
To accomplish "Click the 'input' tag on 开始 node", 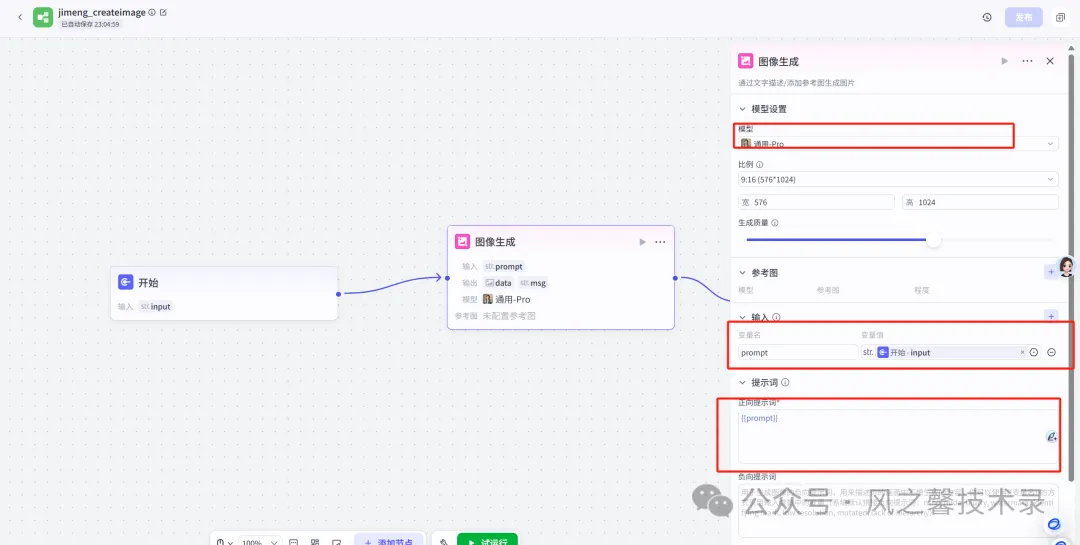I will (x=155, y=307).
